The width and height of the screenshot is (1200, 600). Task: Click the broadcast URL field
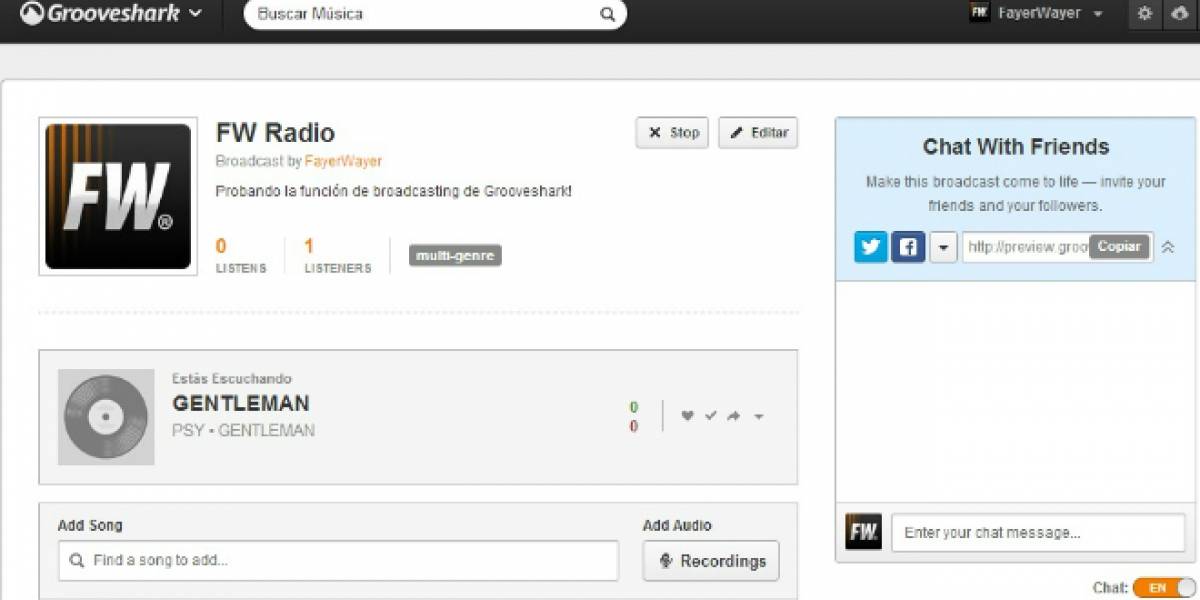(x=1027, y=247)
